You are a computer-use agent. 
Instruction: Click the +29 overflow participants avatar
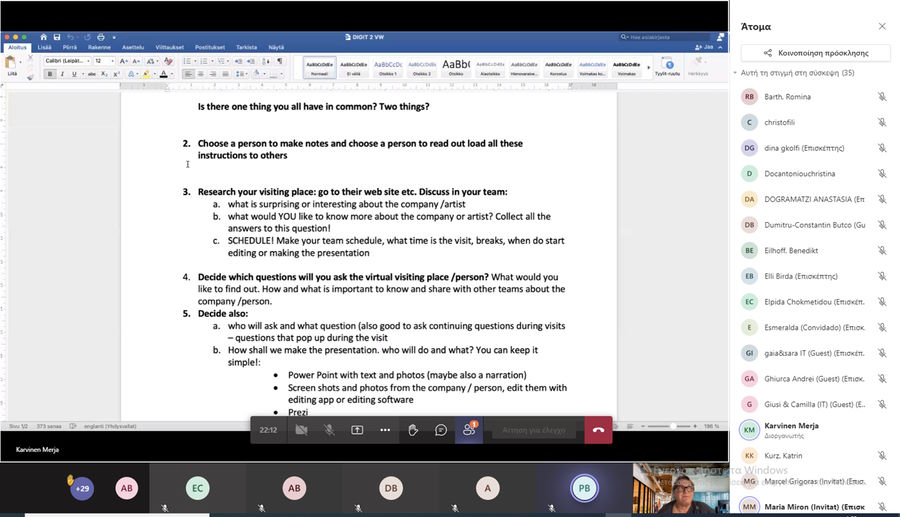coord(82,488)
